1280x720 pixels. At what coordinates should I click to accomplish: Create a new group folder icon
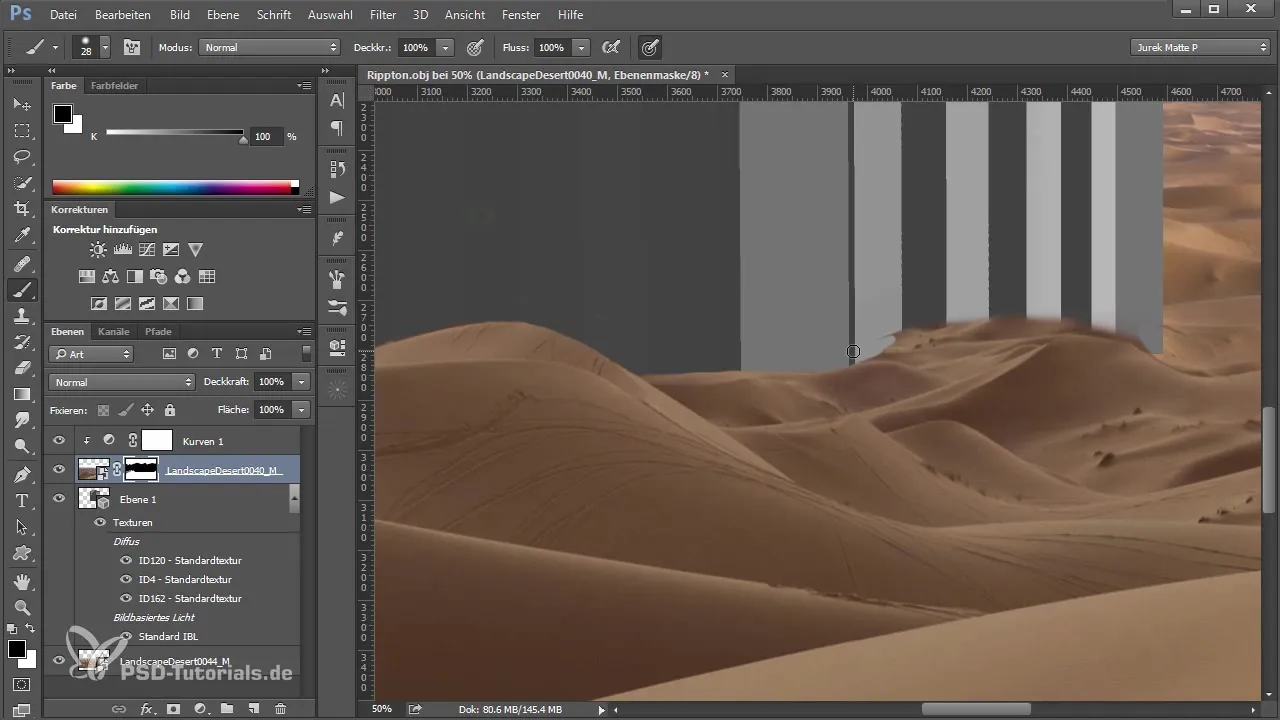pos(227,709)
